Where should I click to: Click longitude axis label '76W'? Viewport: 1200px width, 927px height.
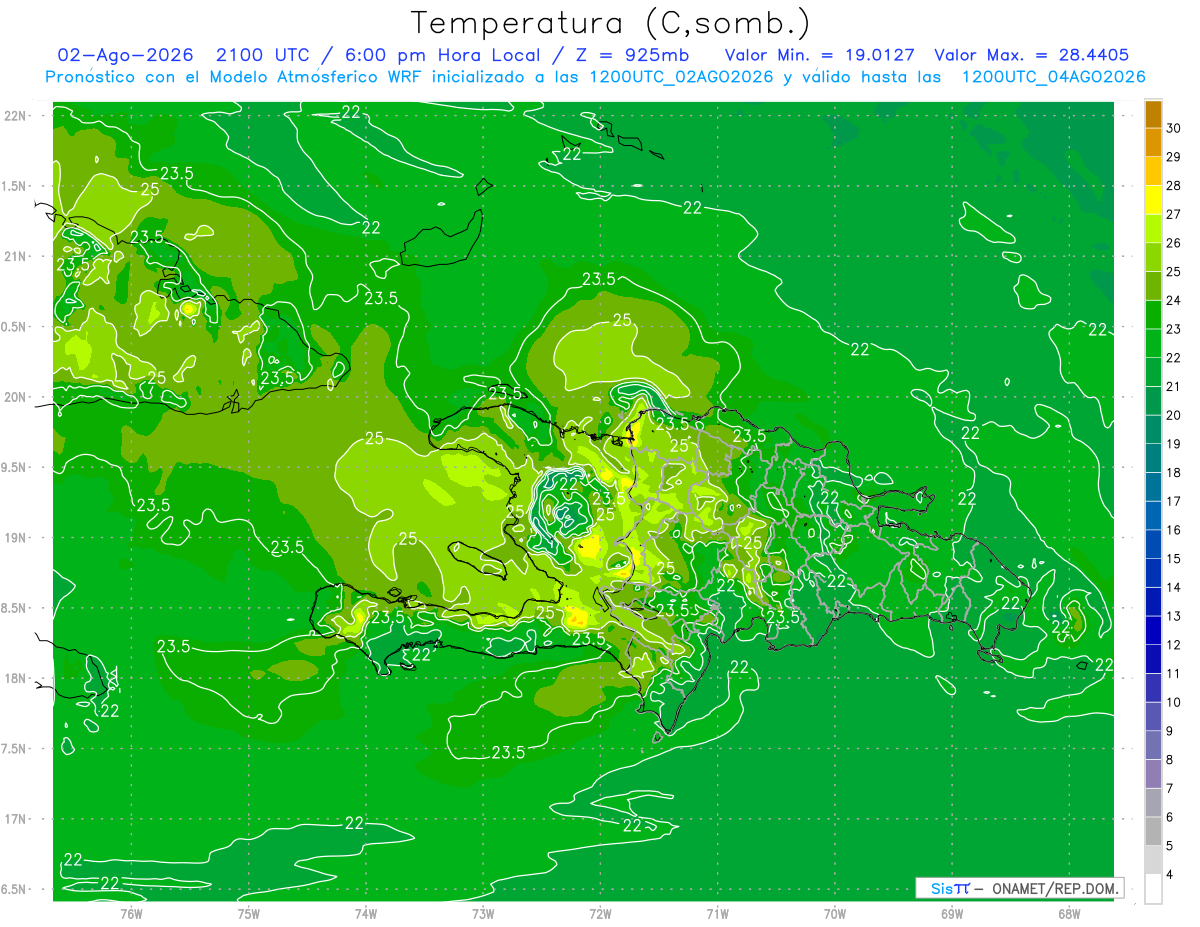click(131, 913)
